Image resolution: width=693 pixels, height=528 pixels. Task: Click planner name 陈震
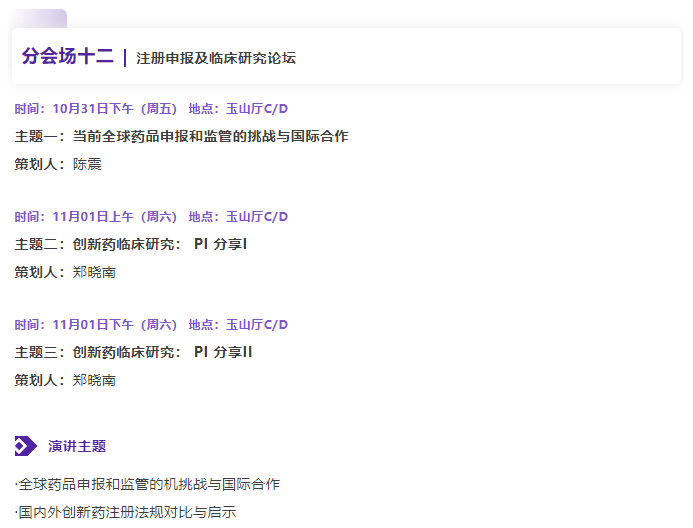(x=87, y=164)
